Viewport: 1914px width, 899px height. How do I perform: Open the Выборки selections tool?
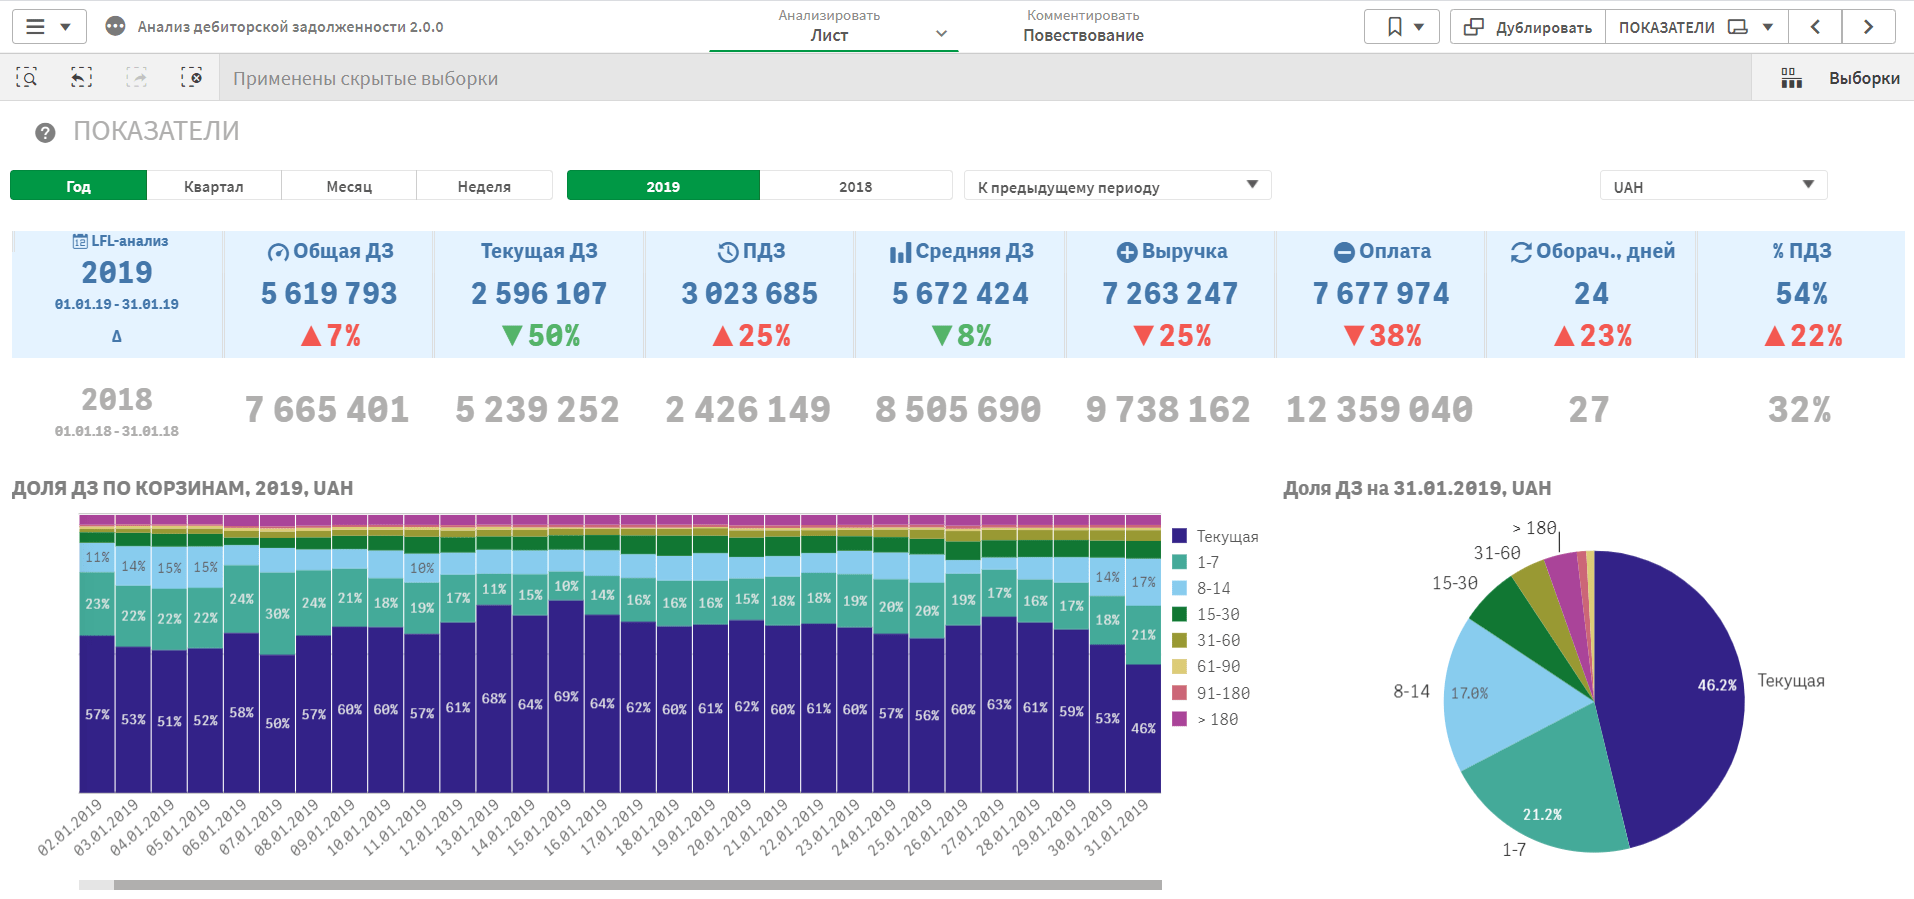pos(1840,78)
